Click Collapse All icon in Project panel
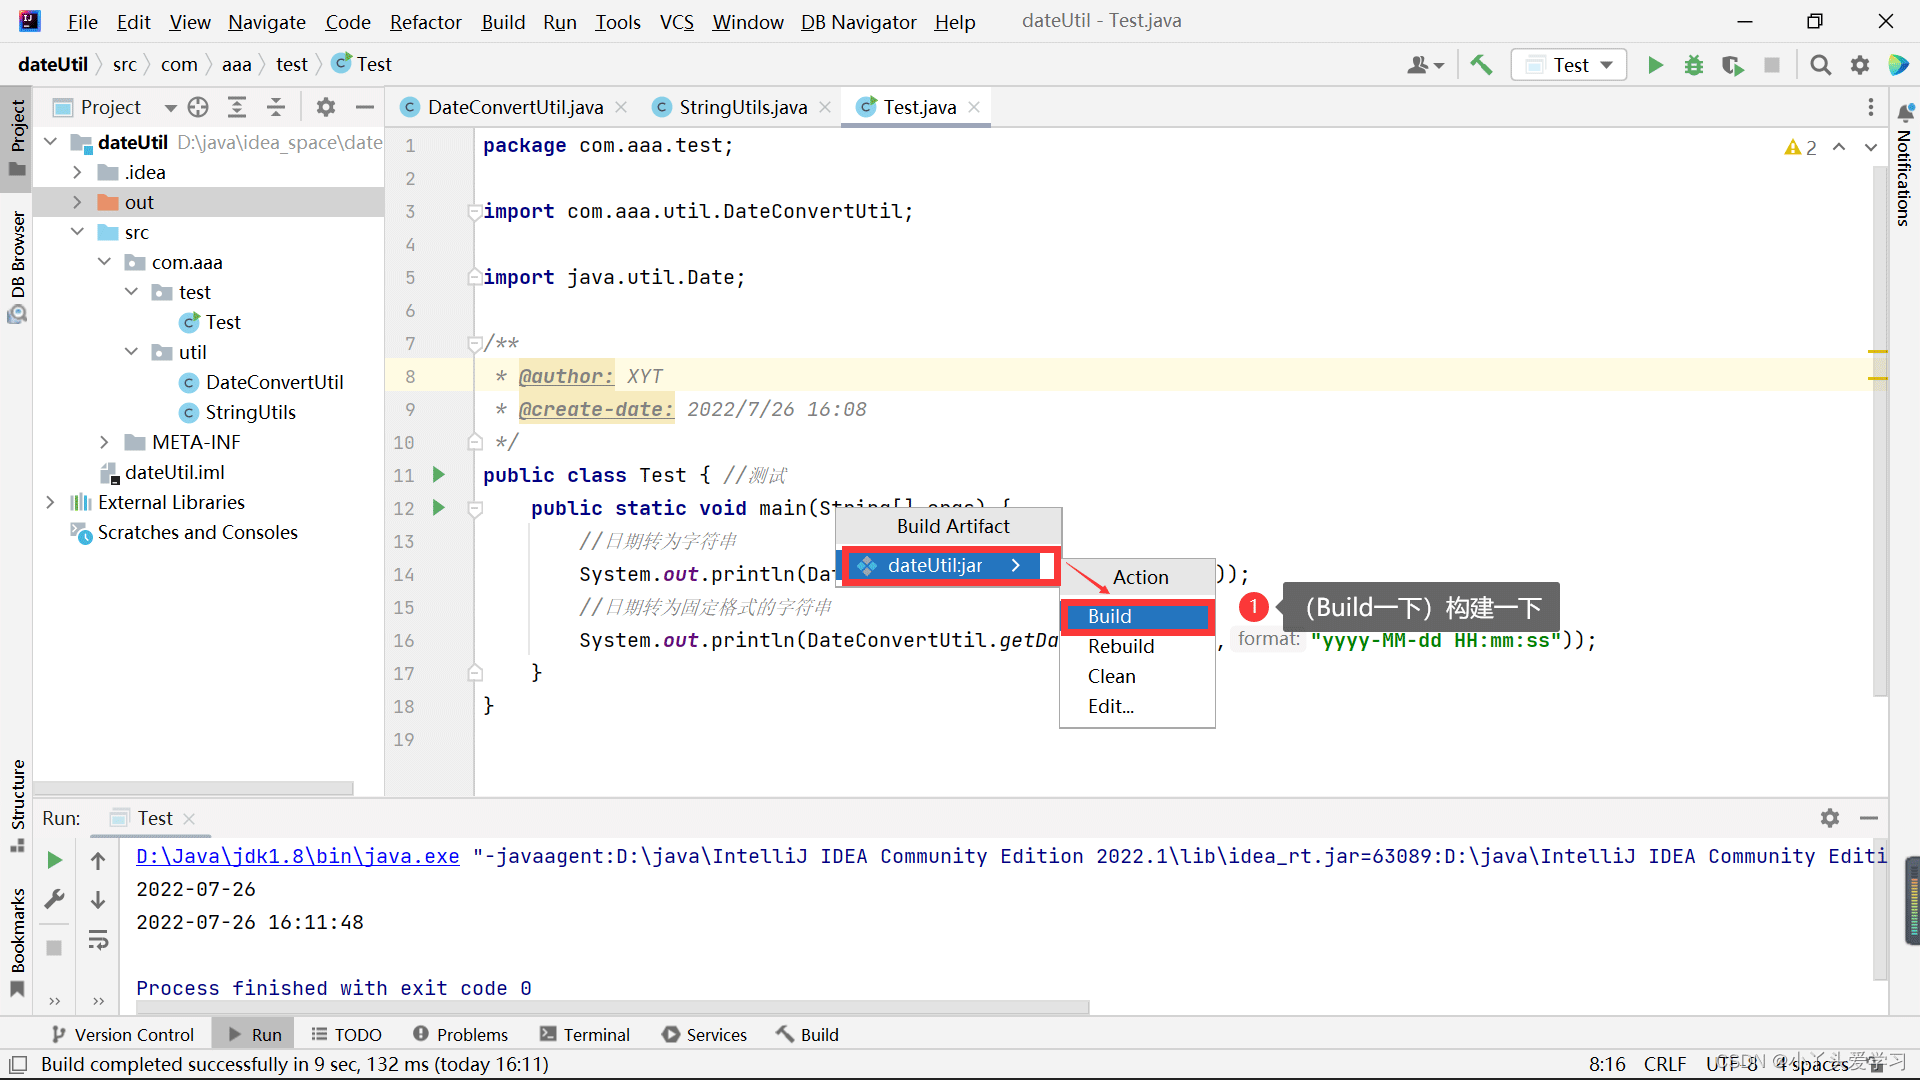The width and height of the screenshot is (1920, 1080). coord(276,107)
